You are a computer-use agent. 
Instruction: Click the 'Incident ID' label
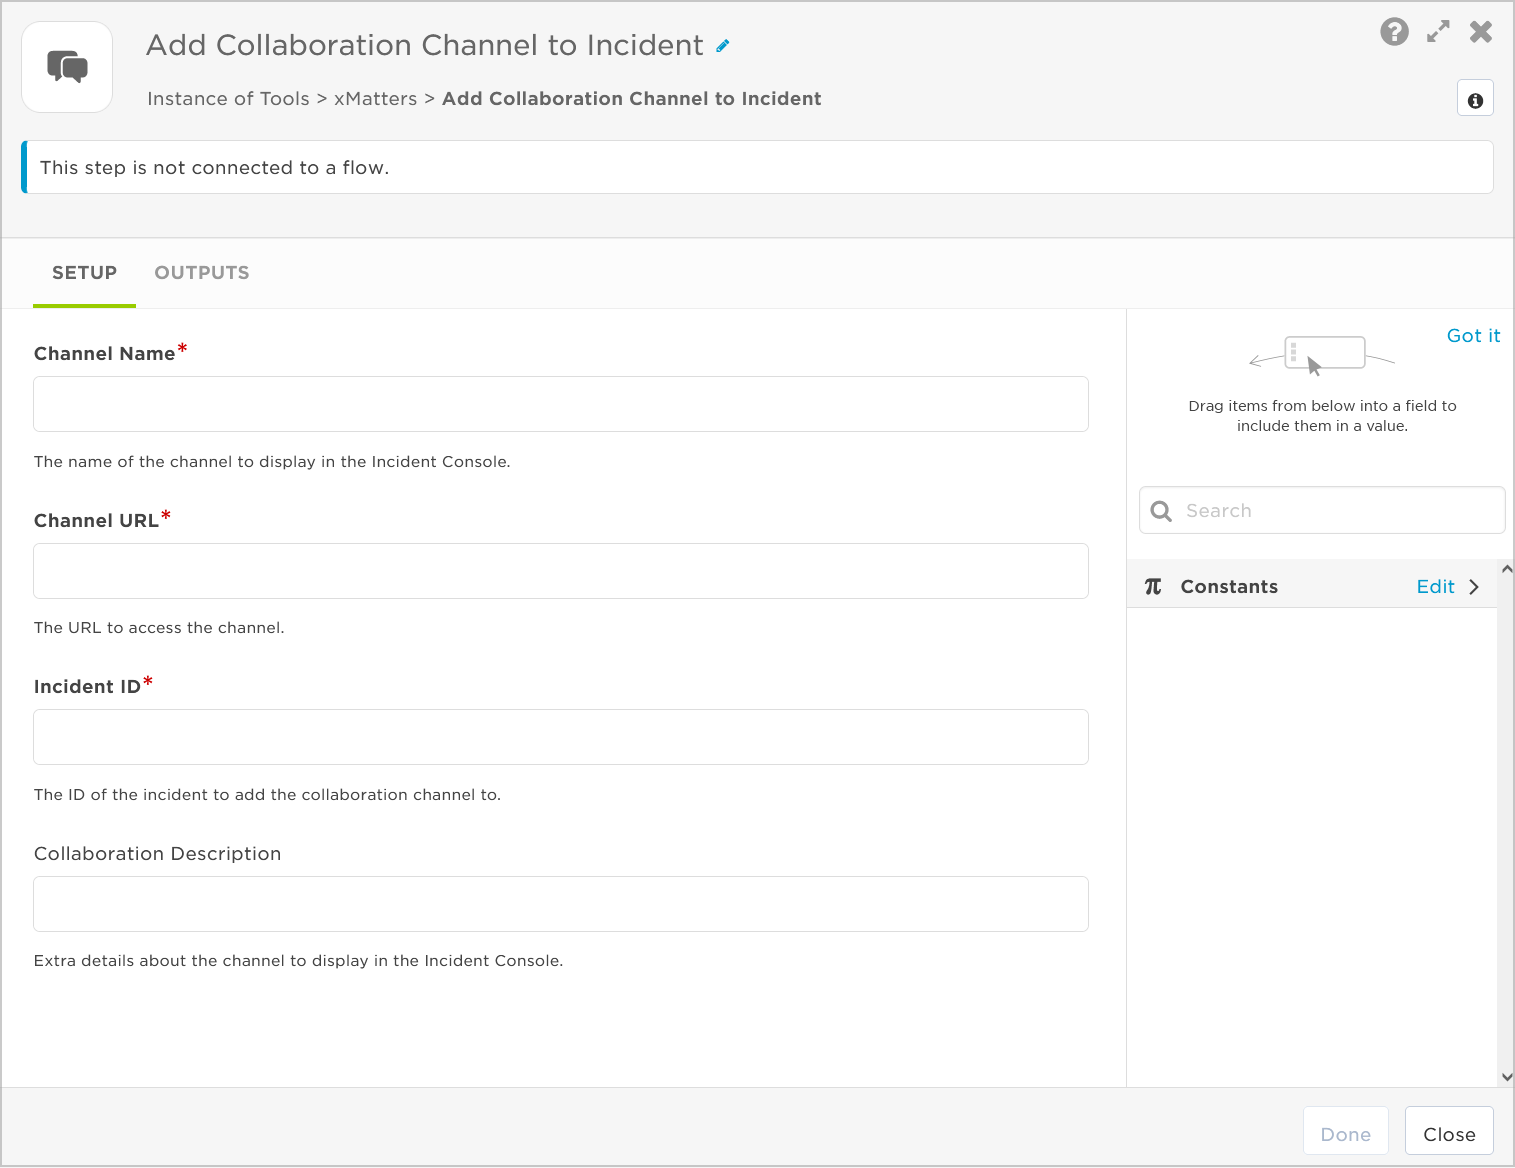[87, 687]
